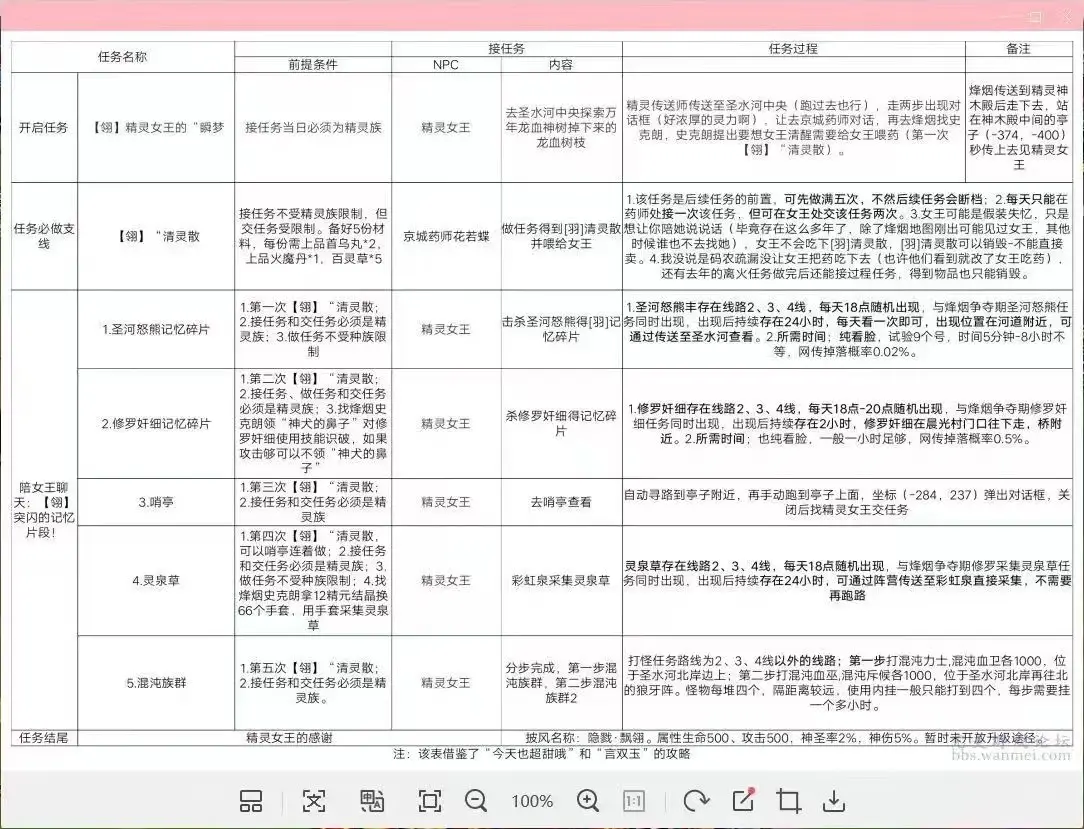Image resolution: width=1084 pixels, height=829 pixels.
Task: Open the edit and annotate tool
Action: click(x=743, y=800)
